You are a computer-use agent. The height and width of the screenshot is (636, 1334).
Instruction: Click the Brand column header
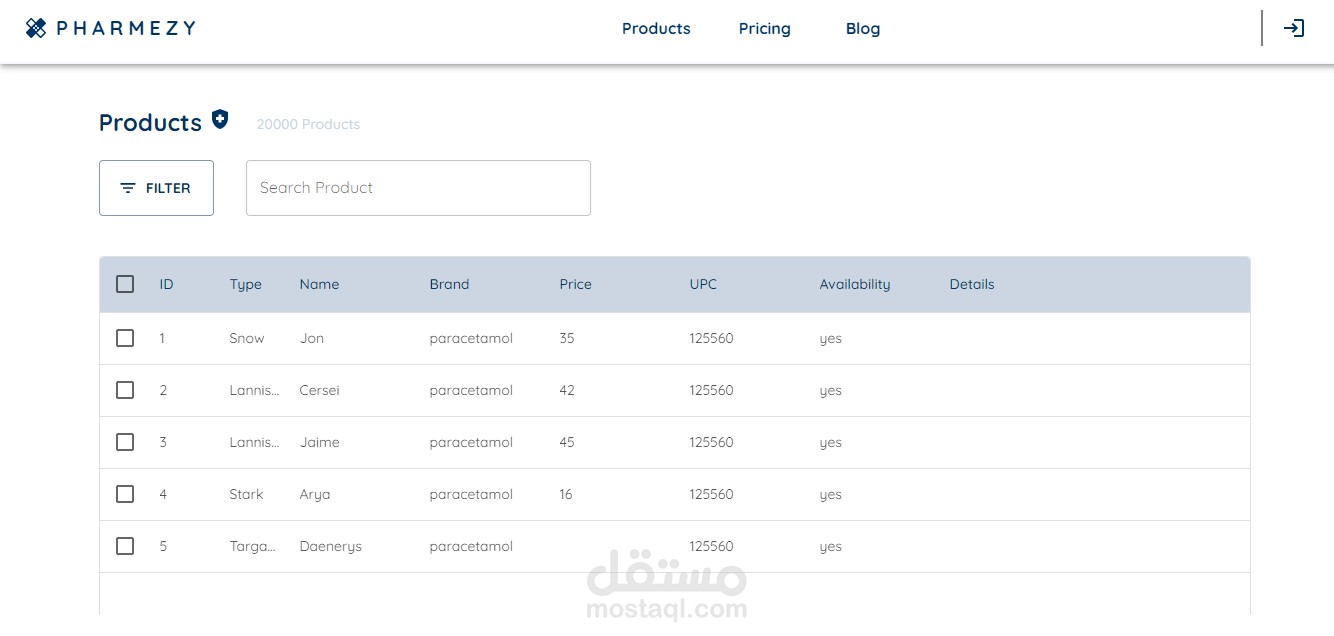pos(449,284)
